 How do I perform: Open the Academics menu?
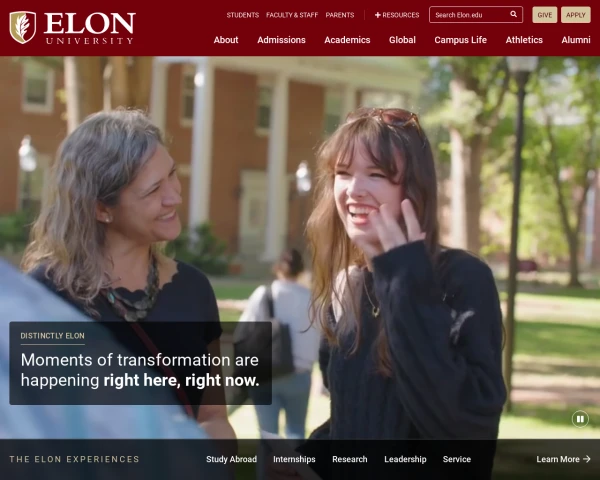coord(347,40)
